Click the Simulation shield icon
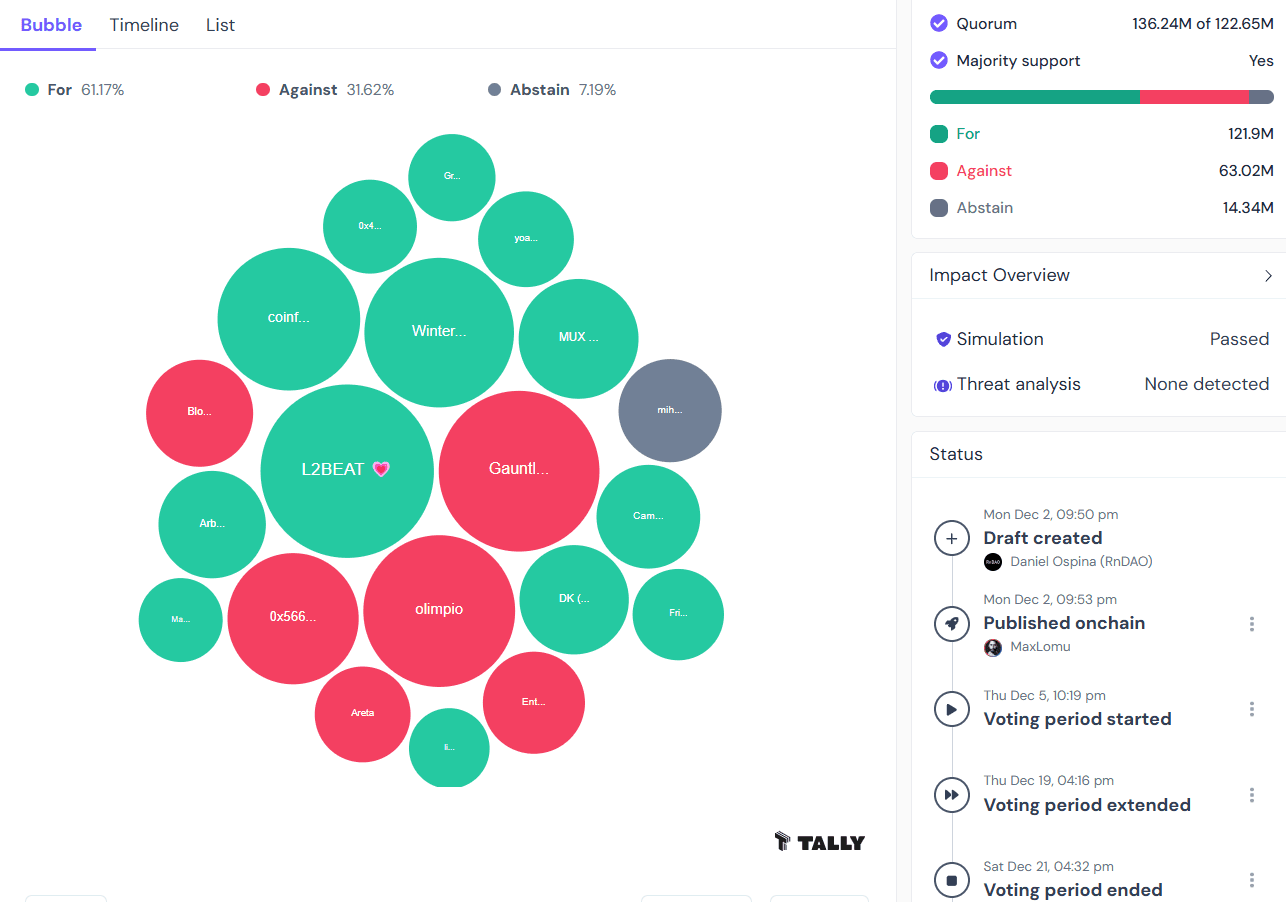 943,340
